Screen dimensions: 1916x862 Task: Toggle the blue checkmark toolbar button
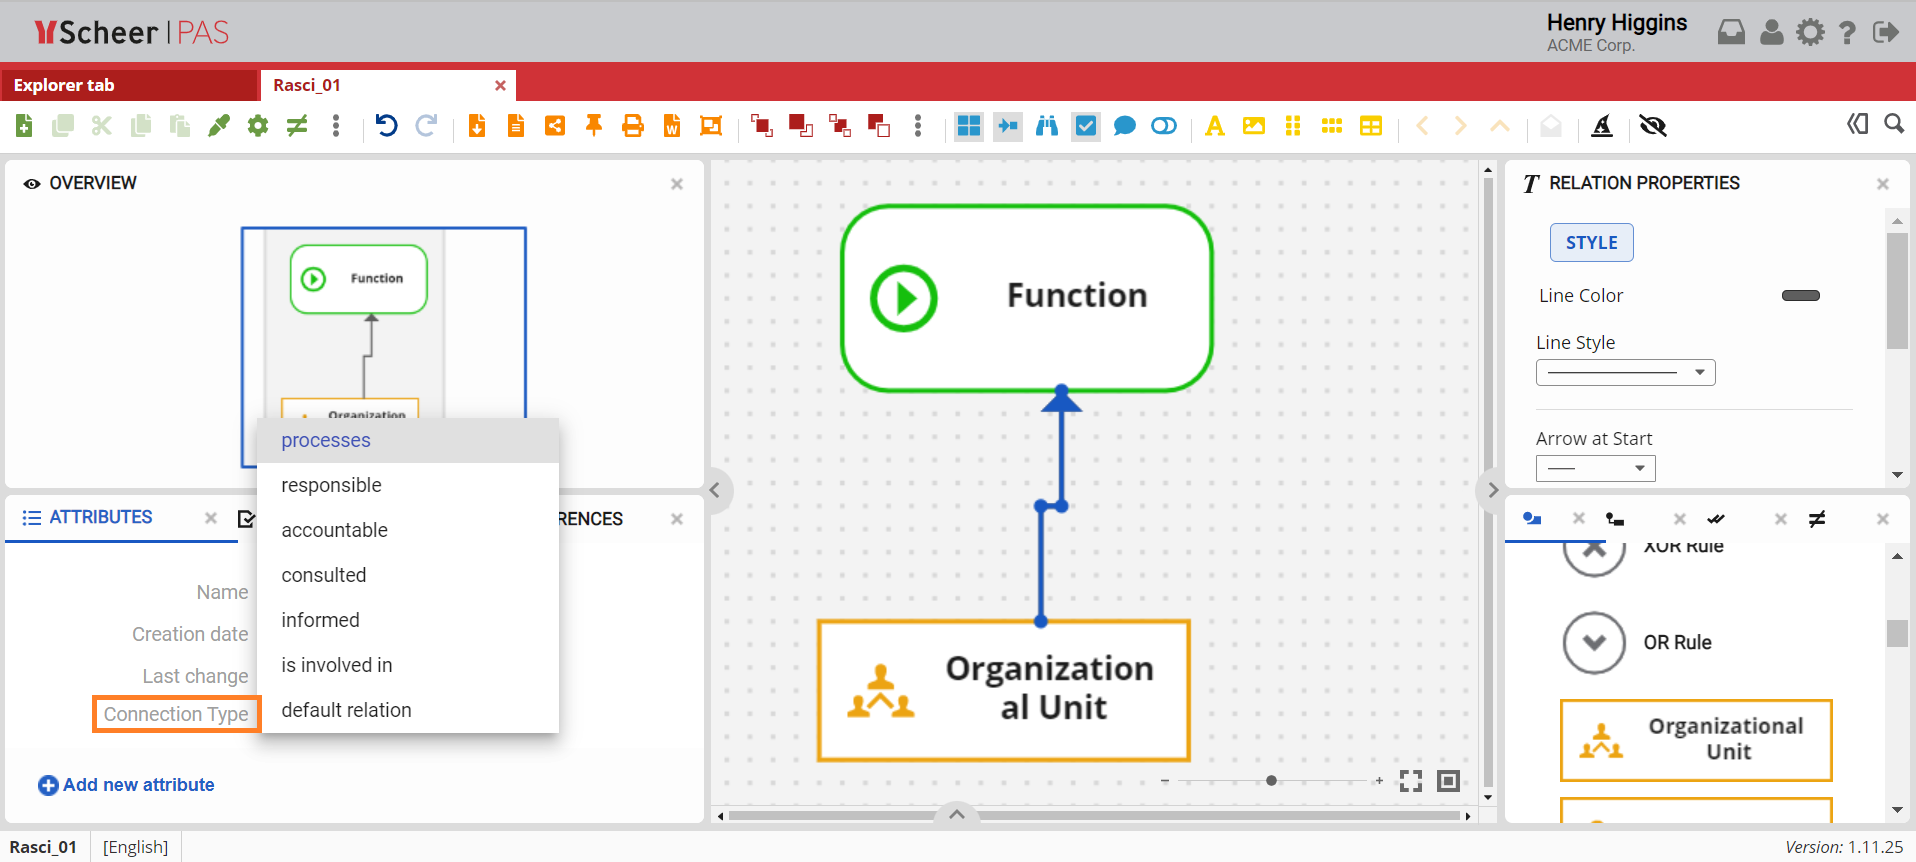tap(1086, 126)
